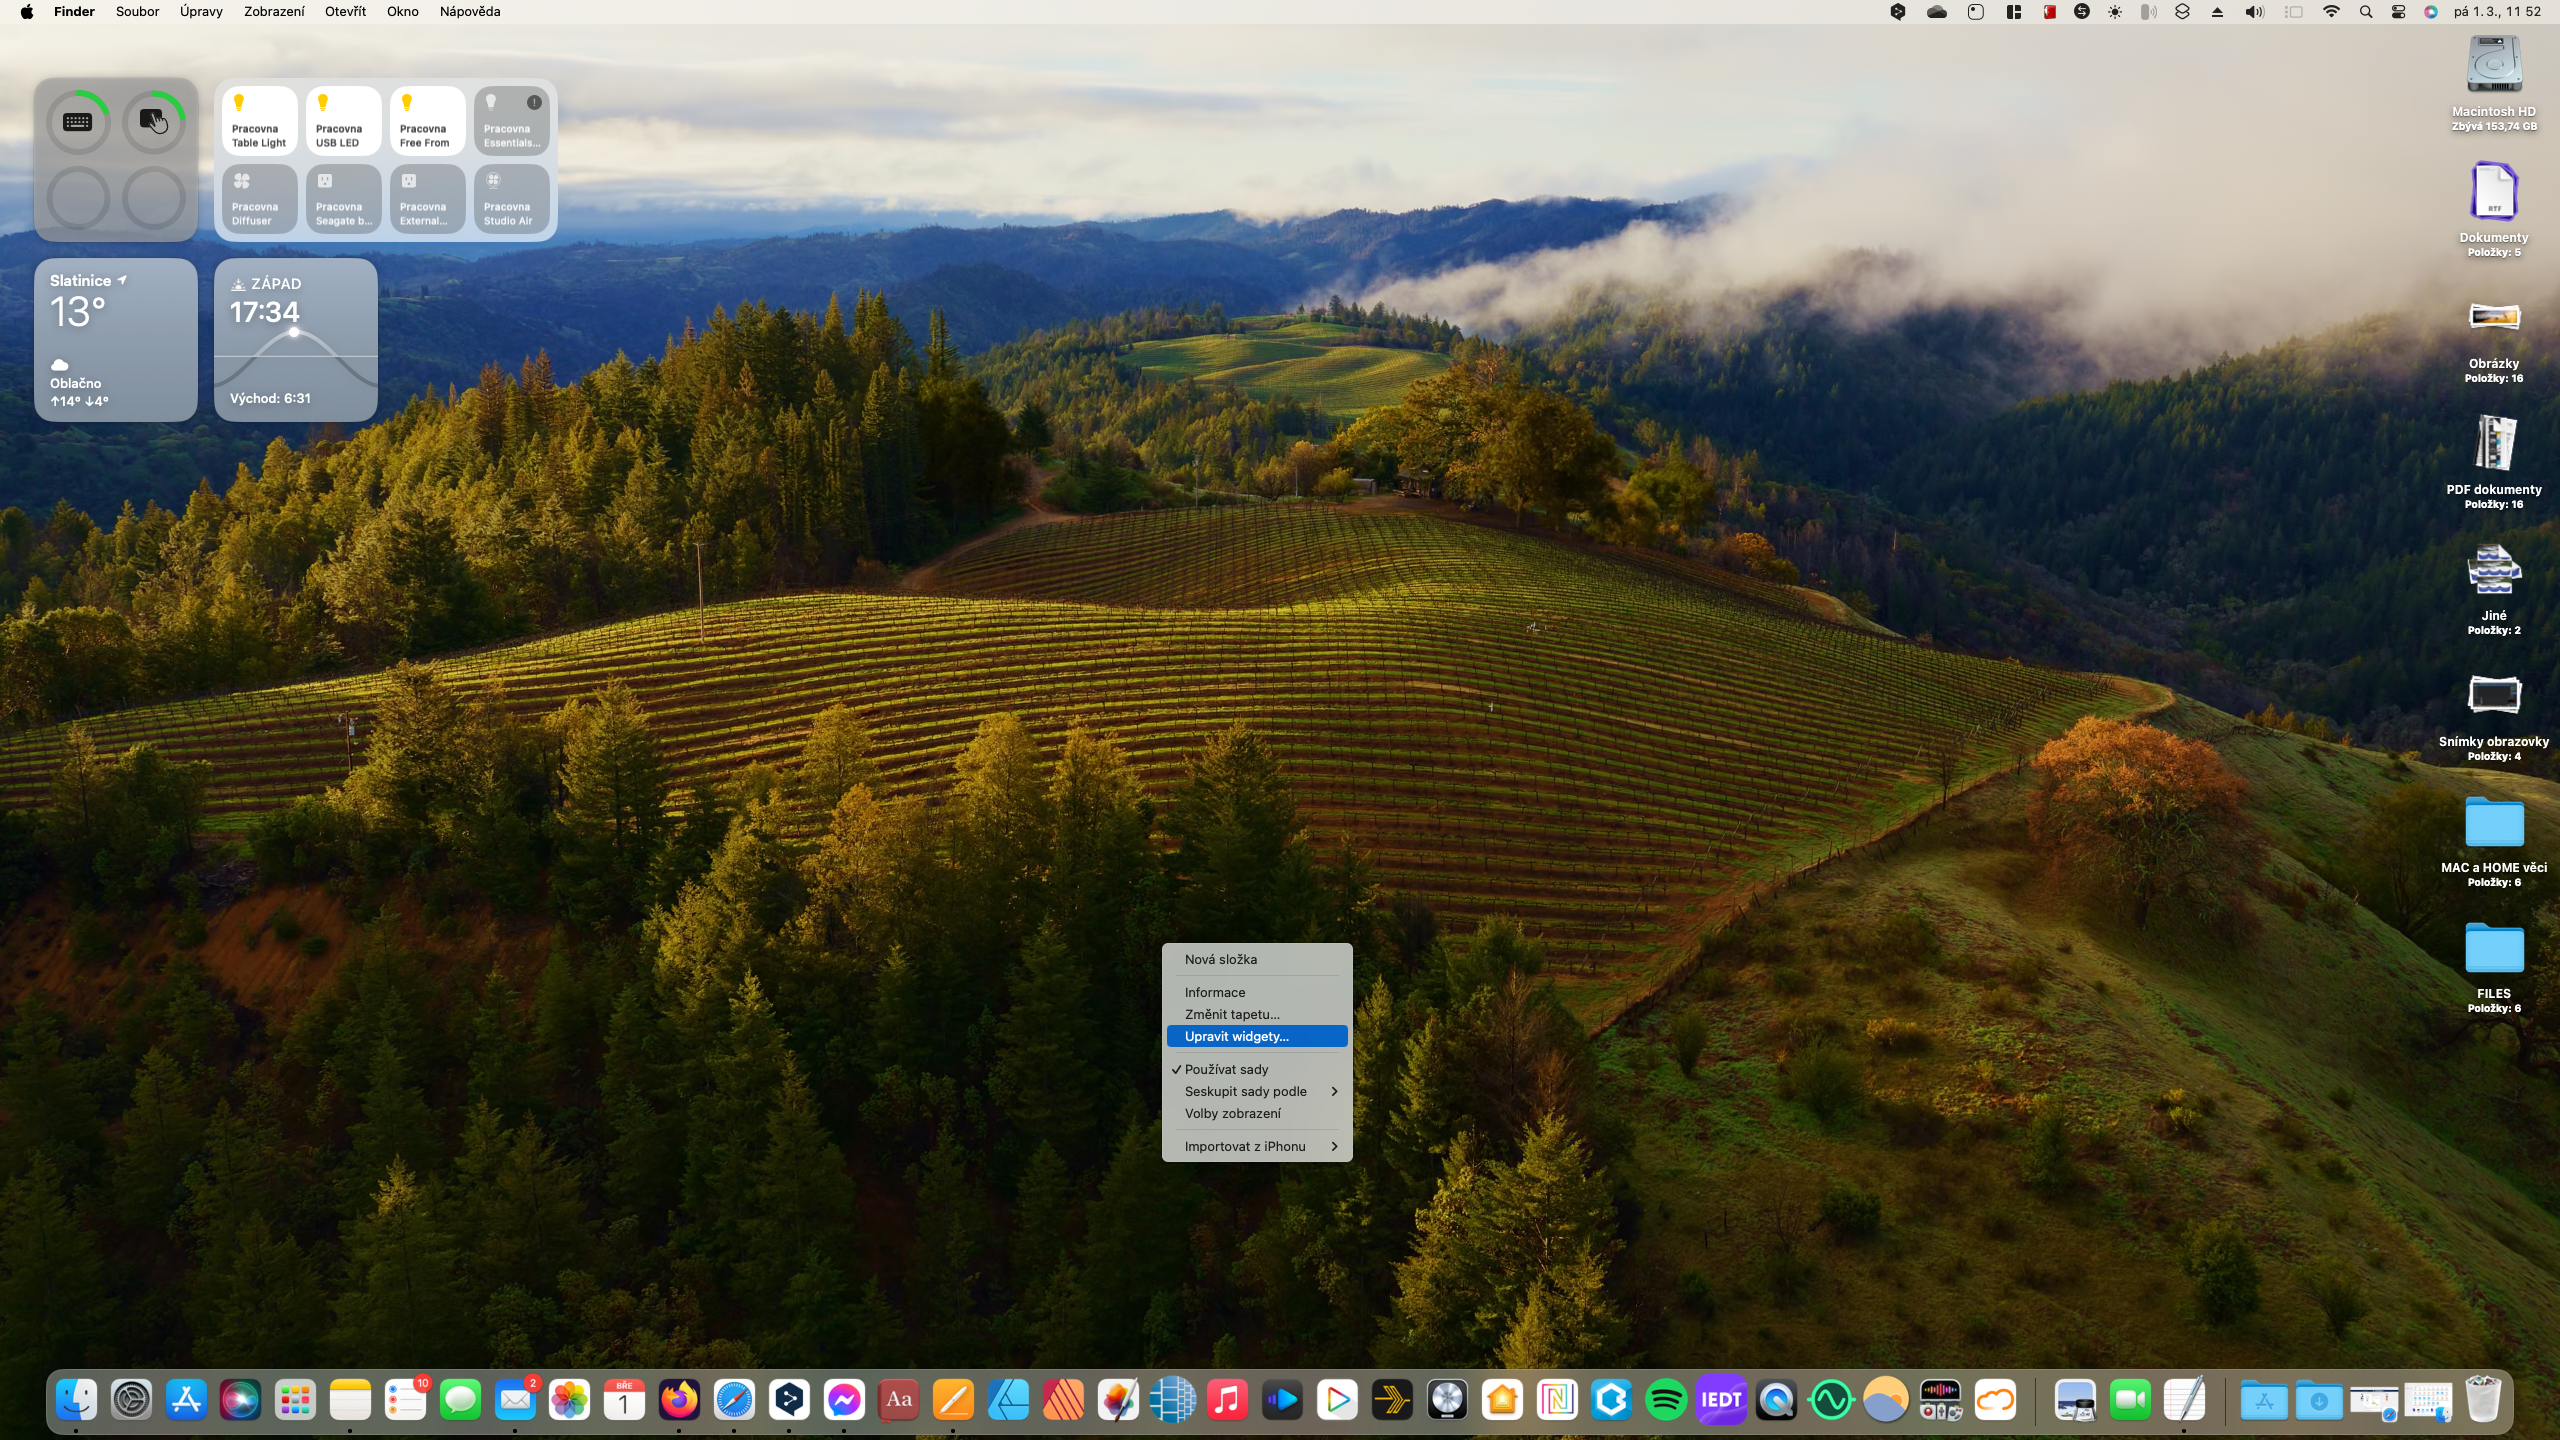Launch Spotify from the Dock
This screenshot has height=1440, width=2560.
[1666, 1400]
